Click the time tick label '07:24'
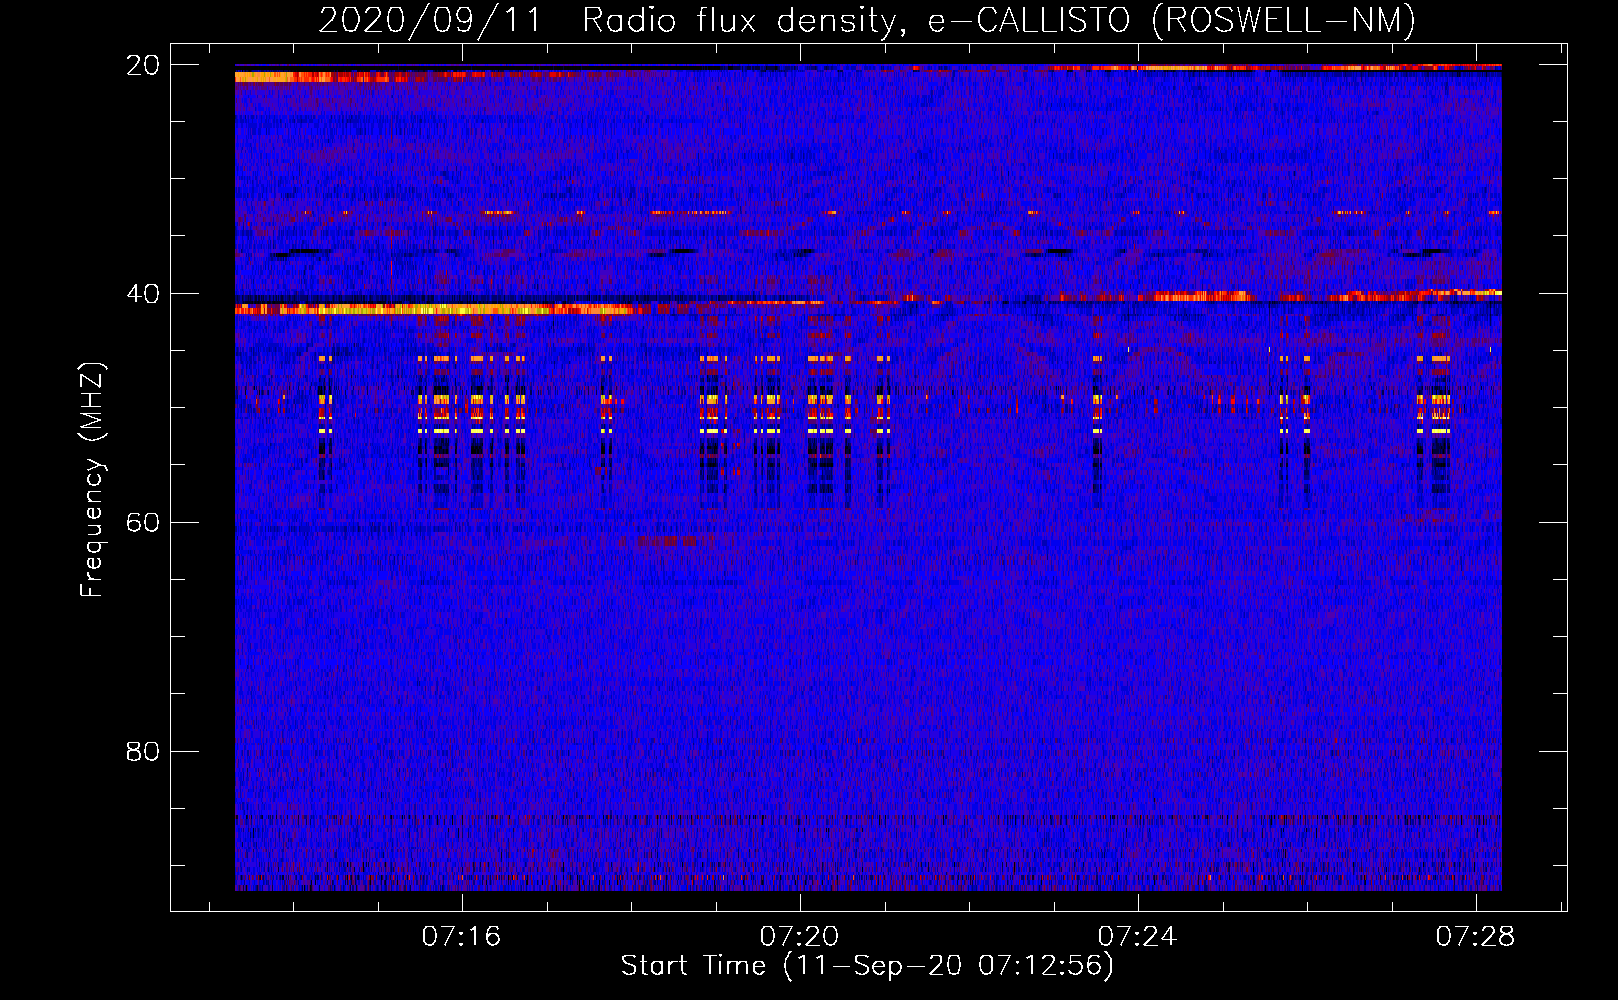 (1137, 936)
